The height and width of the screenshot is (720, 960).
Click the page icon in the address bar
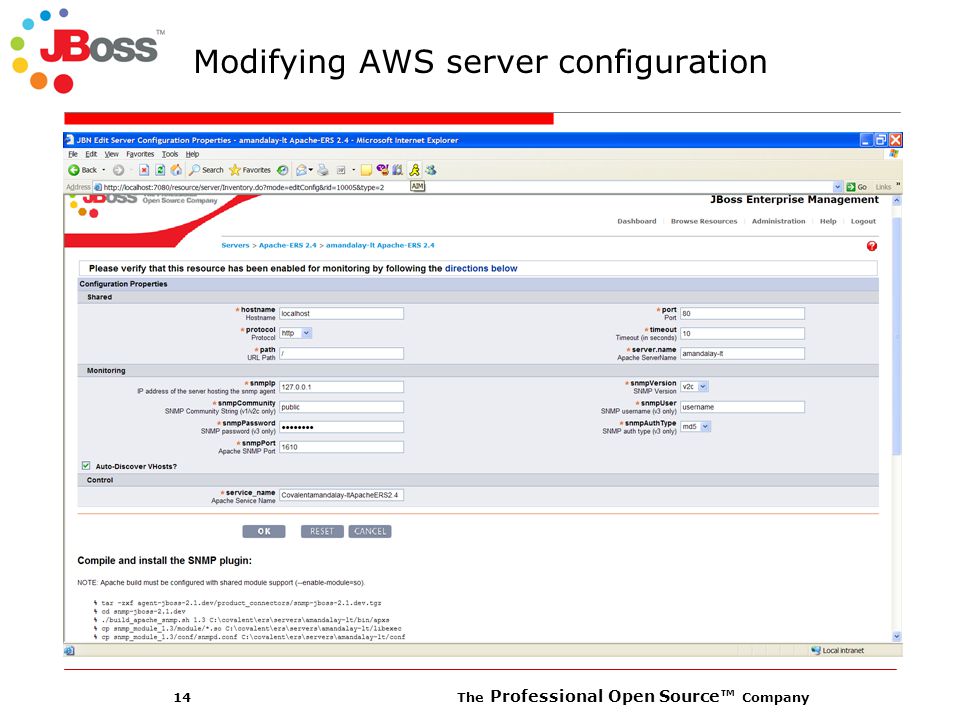[x=97, y=187]
